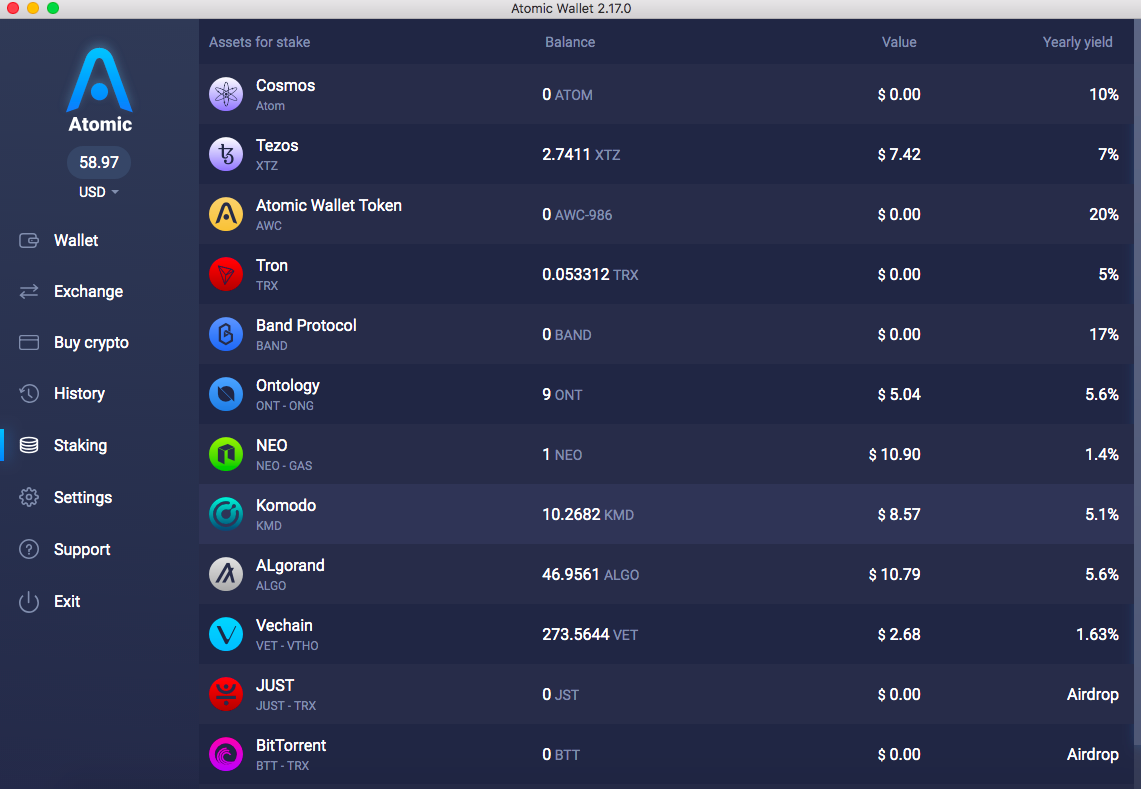Click the NEO coin icon
Image resolution: width=1141 pixels, height=789 pixels.
pos(226,454)
